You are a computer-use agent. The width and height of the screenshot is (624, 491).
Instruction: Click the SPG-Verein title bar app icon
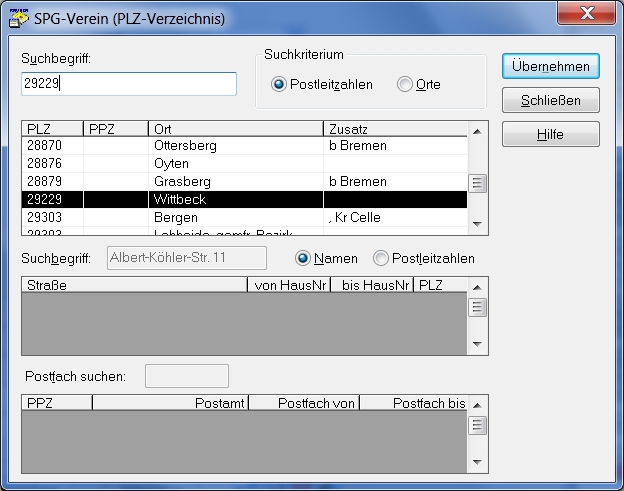click(x=18, y=16)
